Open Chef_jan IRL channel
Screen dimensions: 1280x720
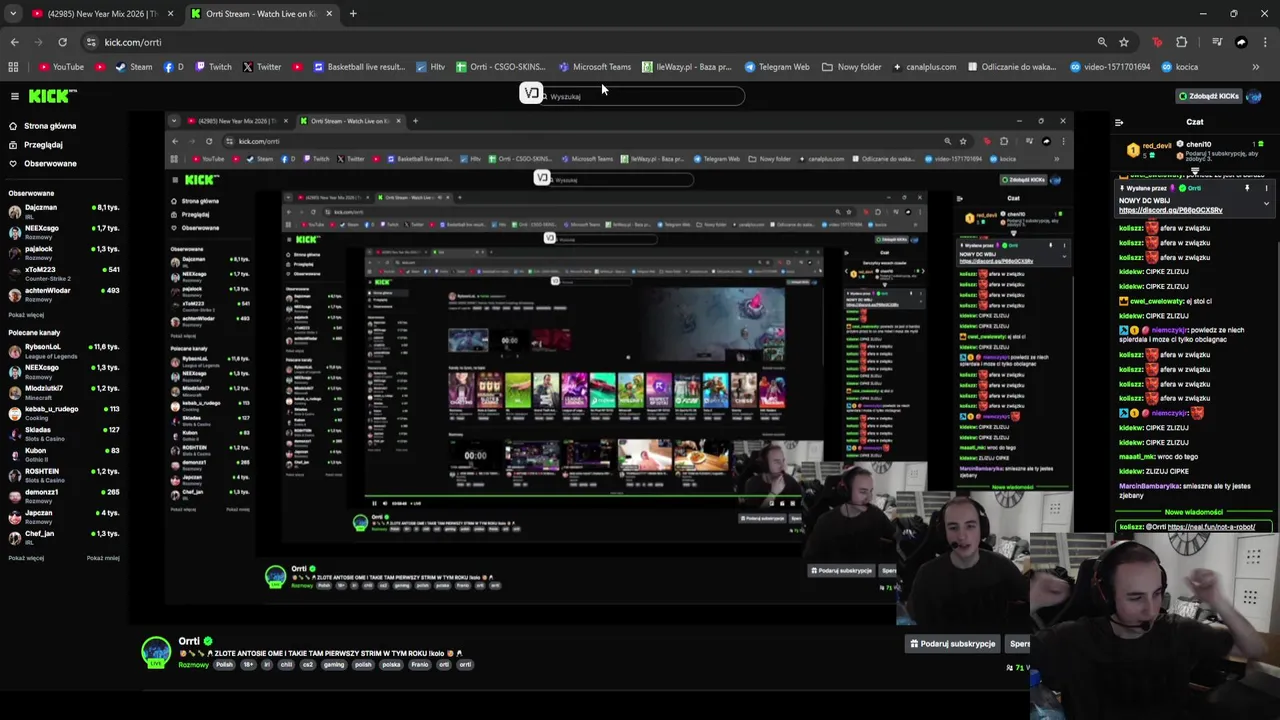[64, 538]
